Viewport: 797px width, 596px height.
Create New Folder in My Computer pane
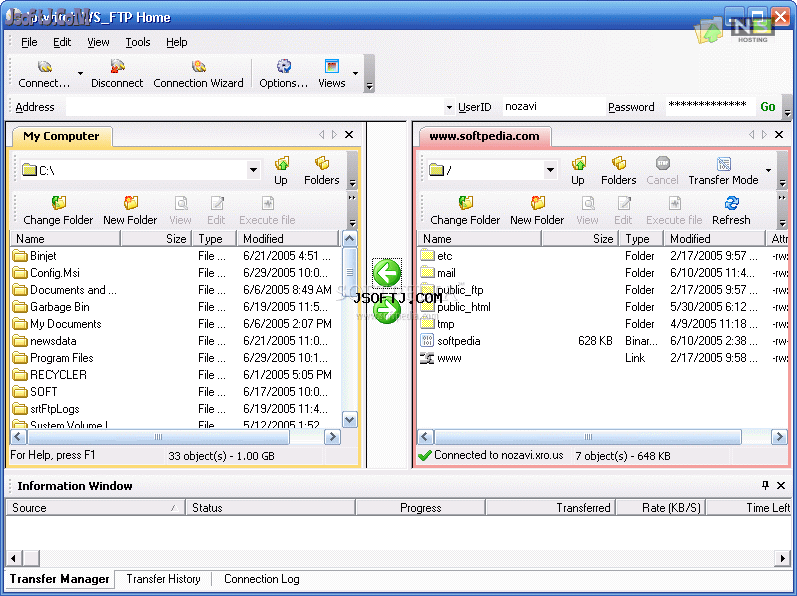tap(130, 211)
